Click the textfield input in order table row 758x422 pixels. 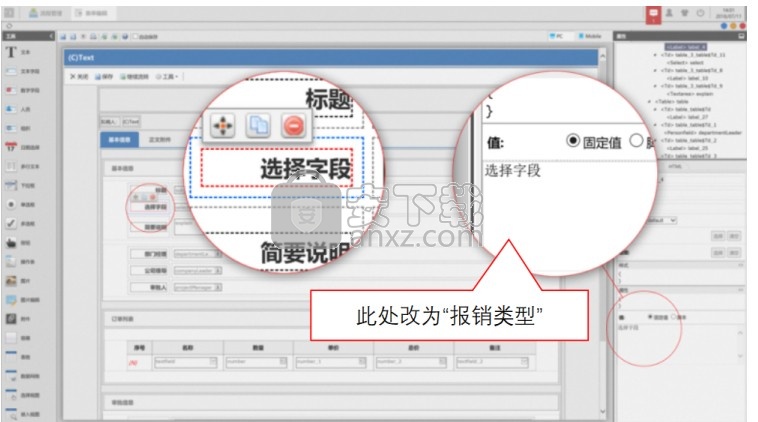[185, 362]
